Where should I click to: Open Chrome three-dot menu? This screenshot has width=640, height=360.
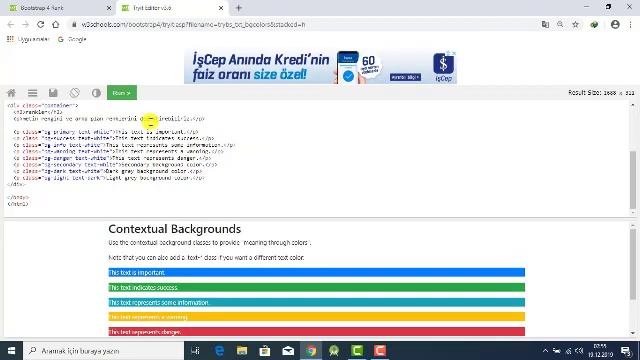[630, 24]
